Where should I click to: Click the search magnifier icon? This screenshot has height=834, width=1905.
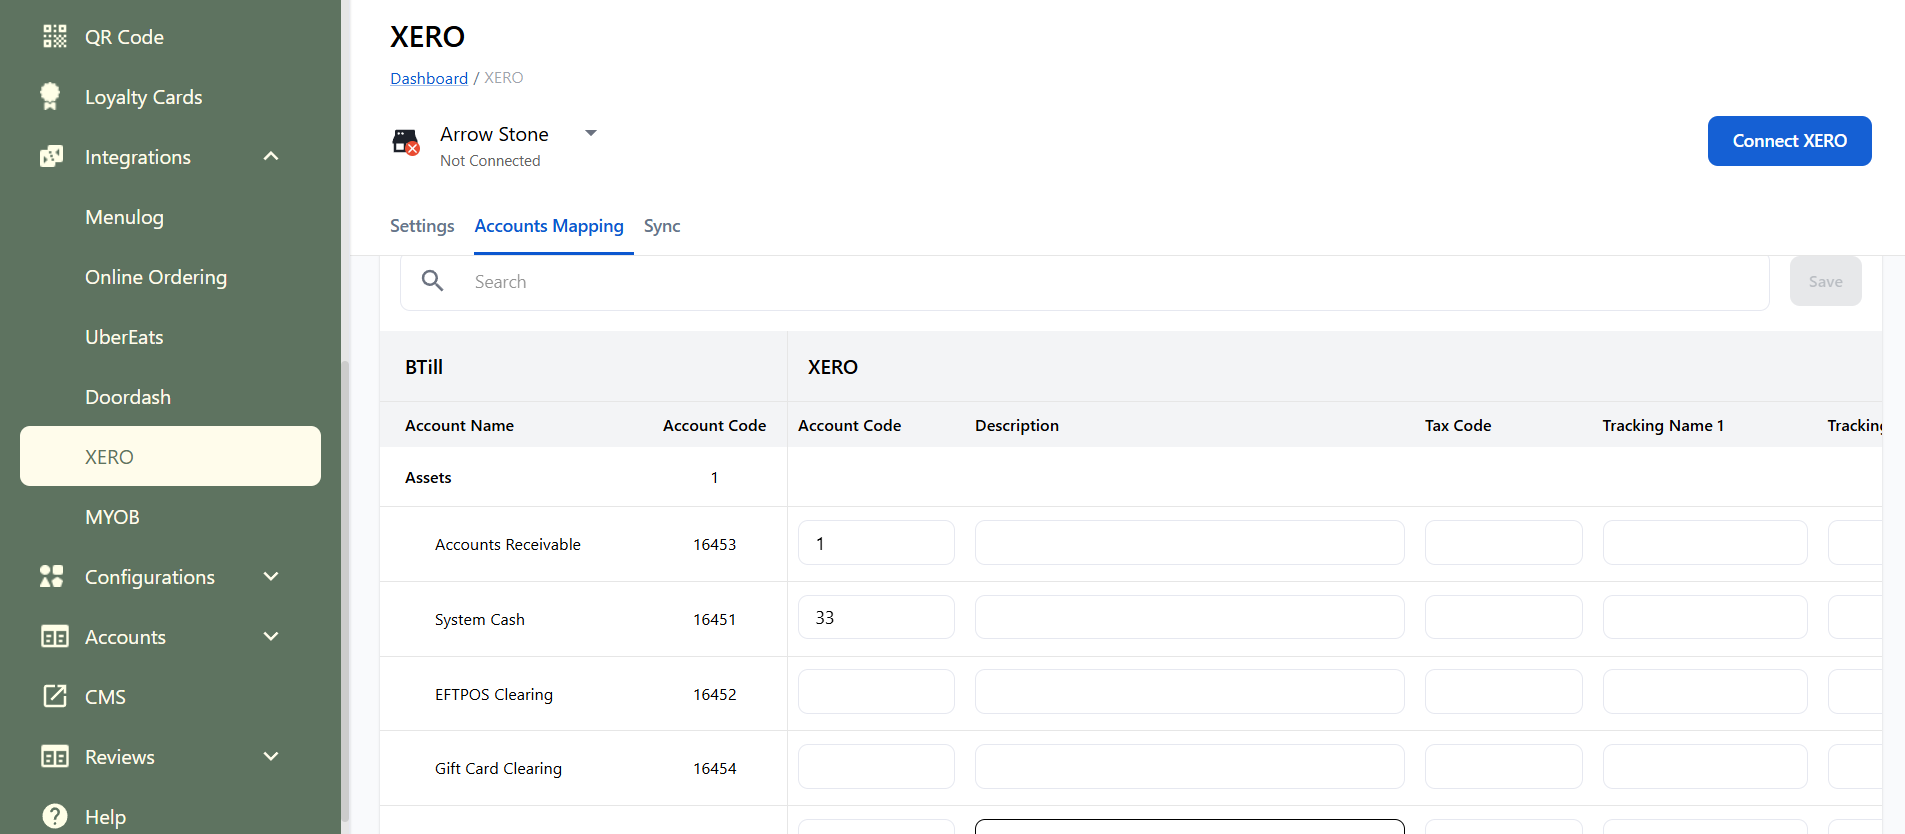(432, 281)
